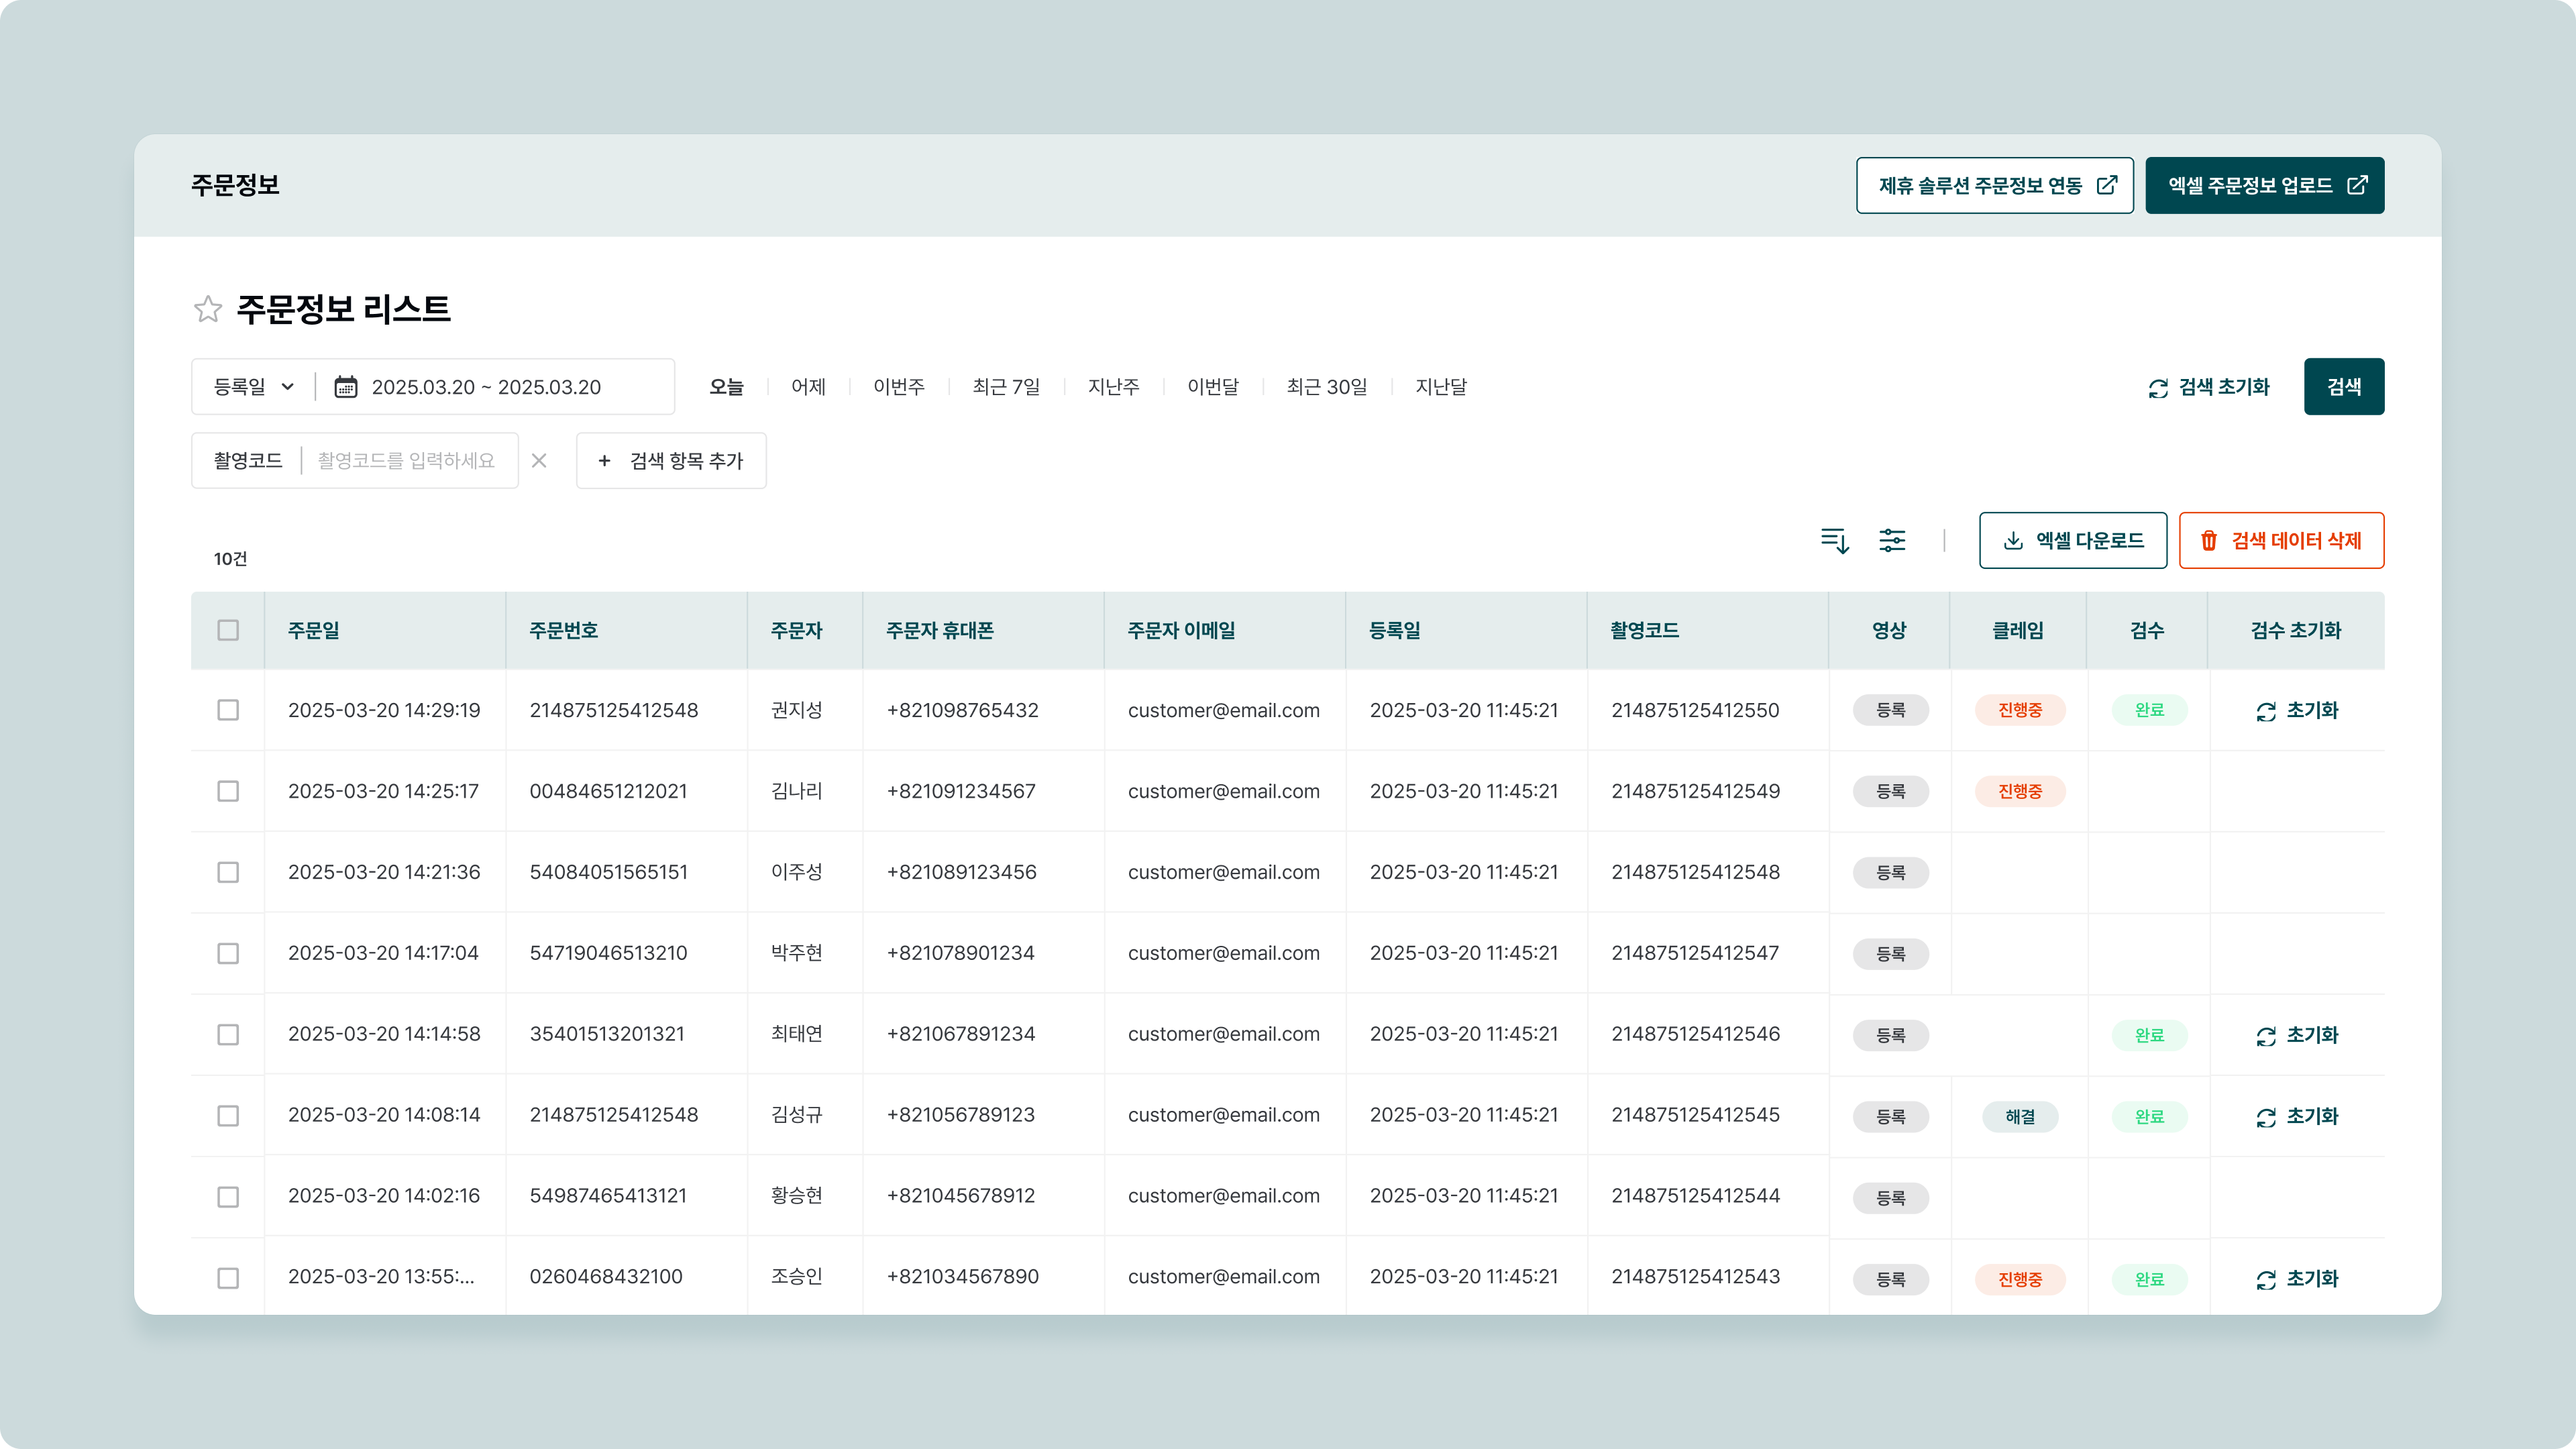
Task: Select the 최근 7일 date range tab
Action: [1006, 387]
